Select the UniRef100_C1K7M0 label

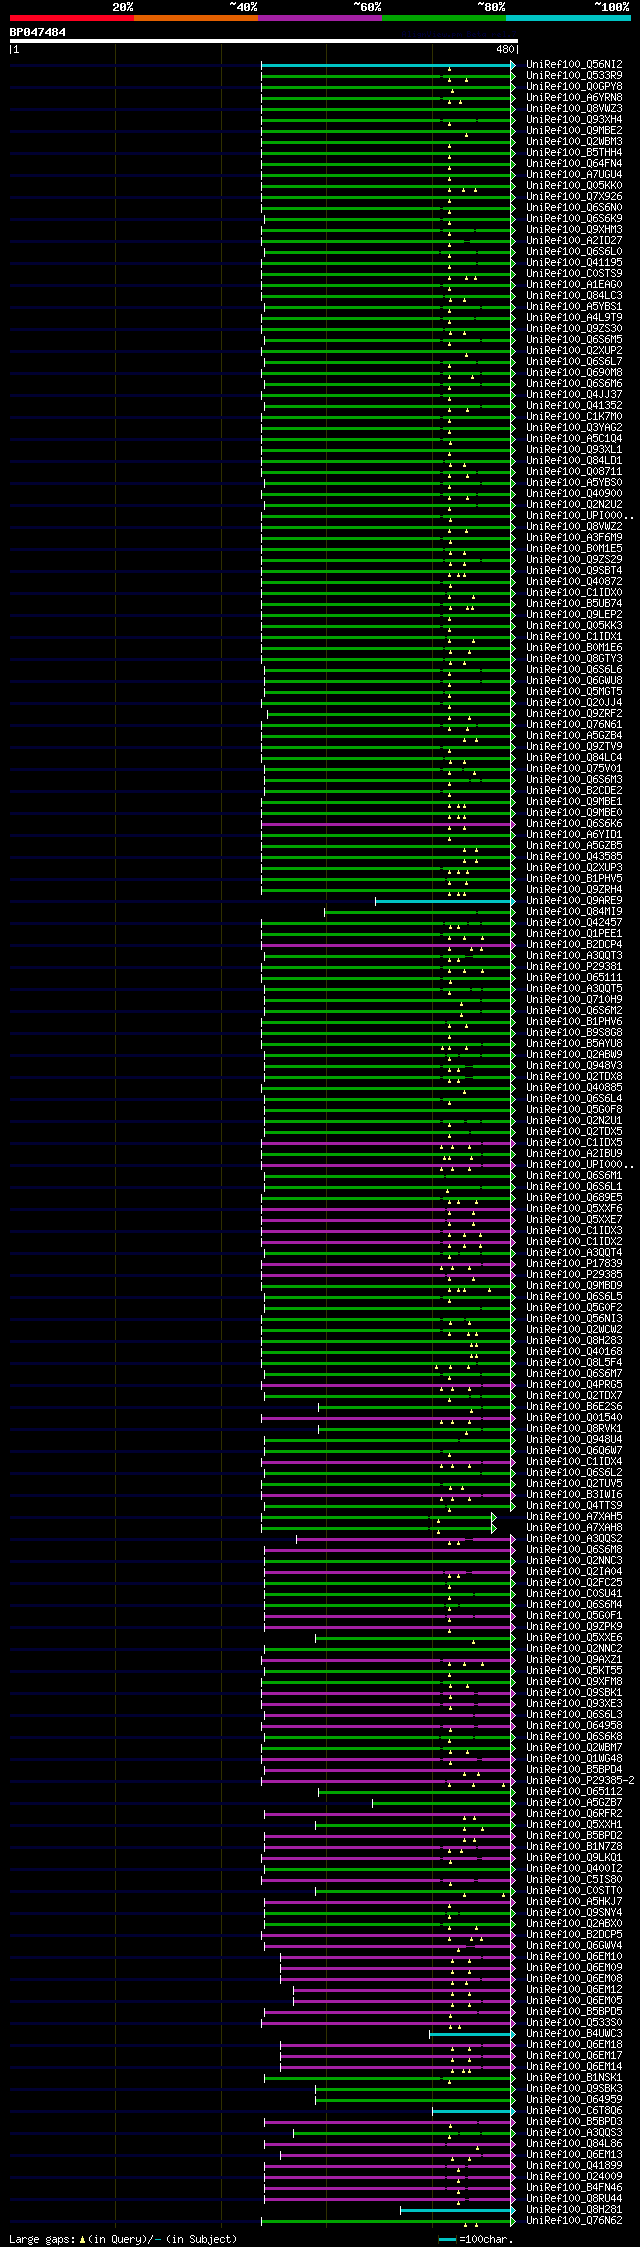[x=574, y=416]
